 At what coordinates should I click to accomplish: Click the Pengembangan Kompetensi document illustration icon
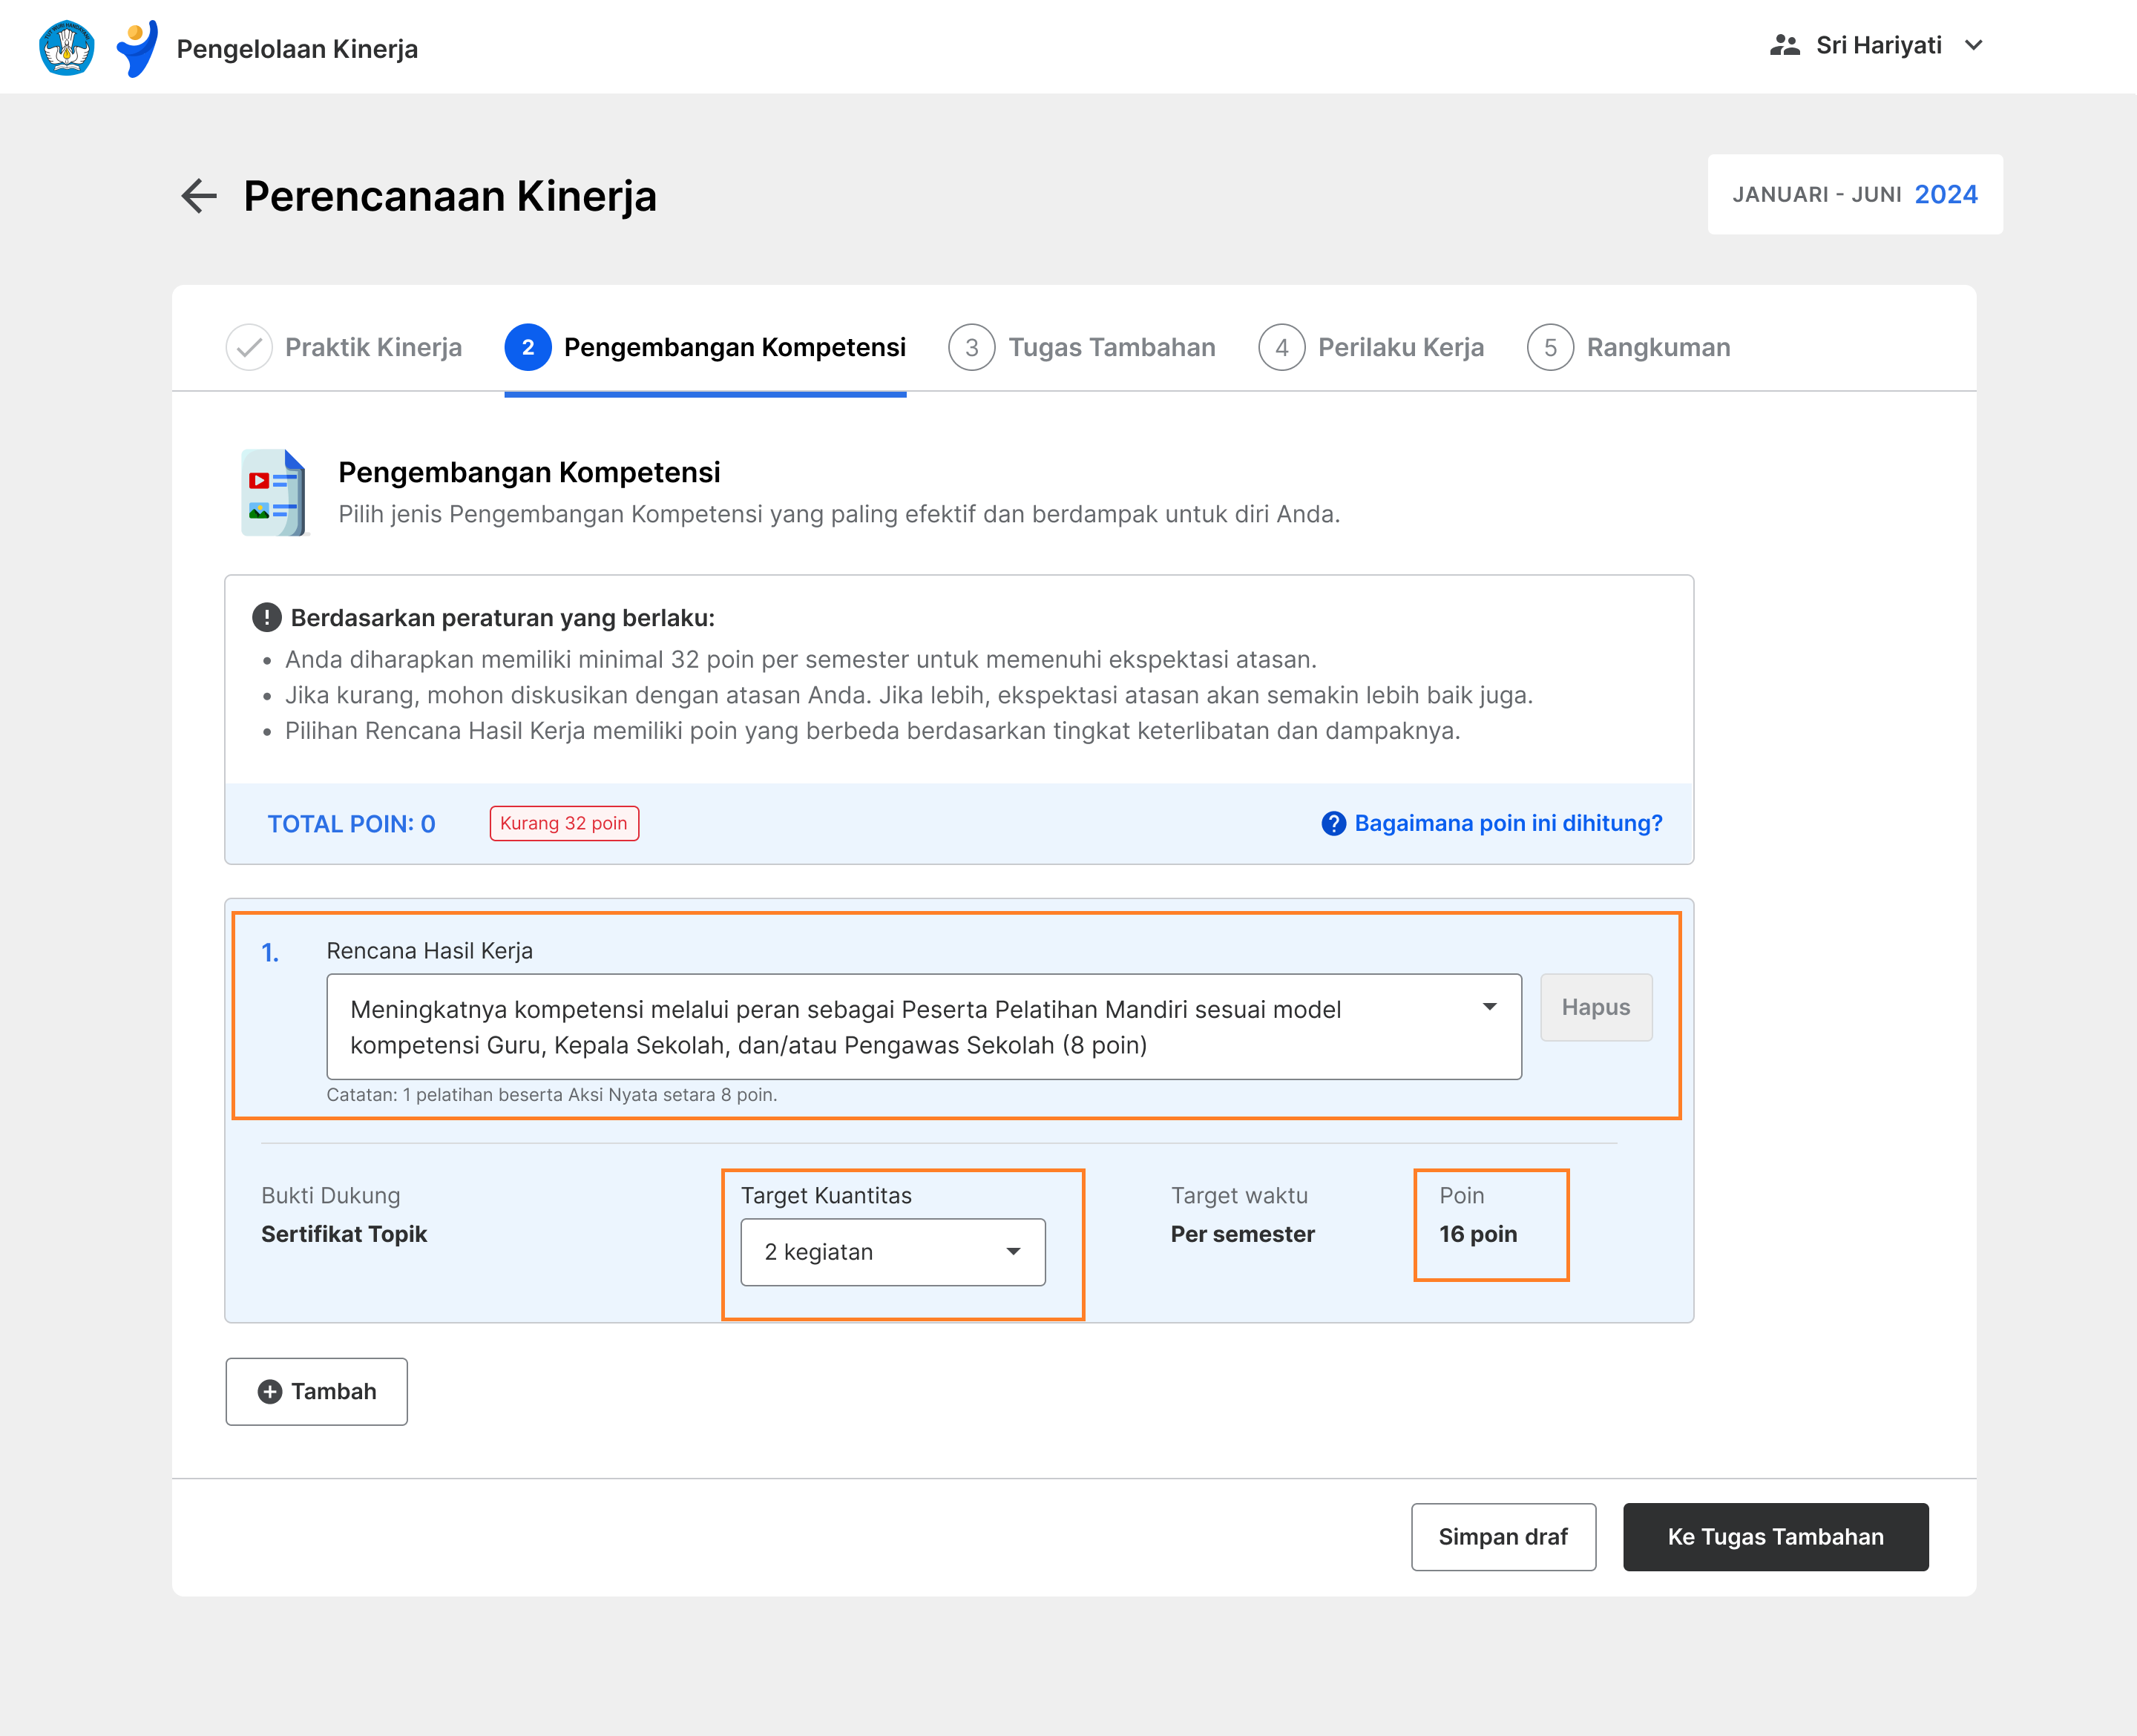(x=273, y=493)
